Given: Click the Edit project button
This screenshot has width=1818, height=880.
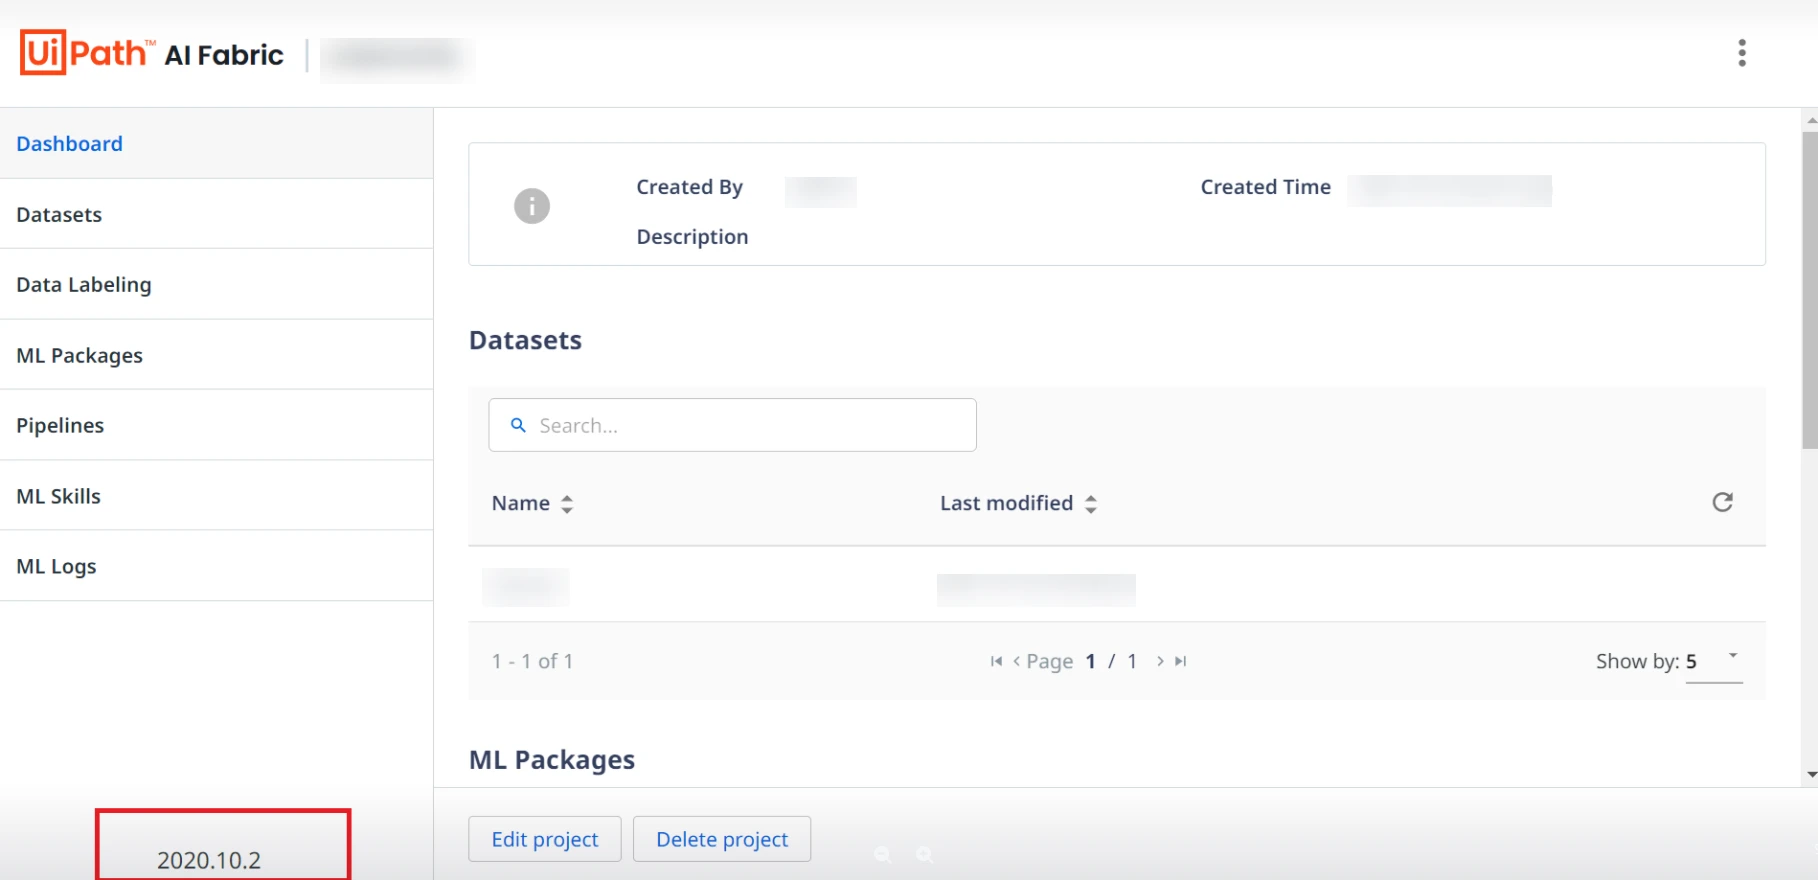Looking at the screenshot, I should click(545, 839).
